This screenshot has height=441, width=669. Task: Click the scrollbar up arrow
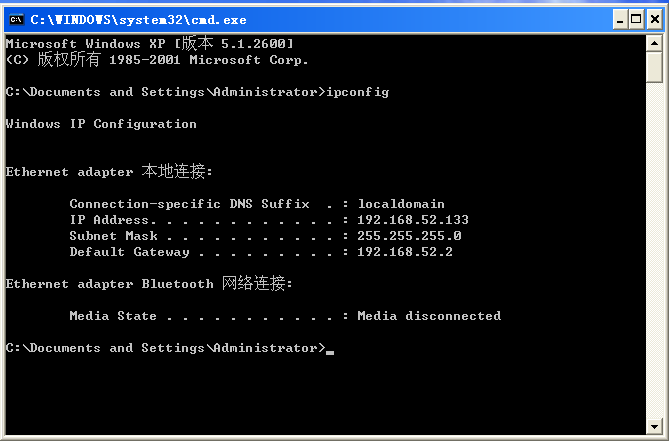654,43
